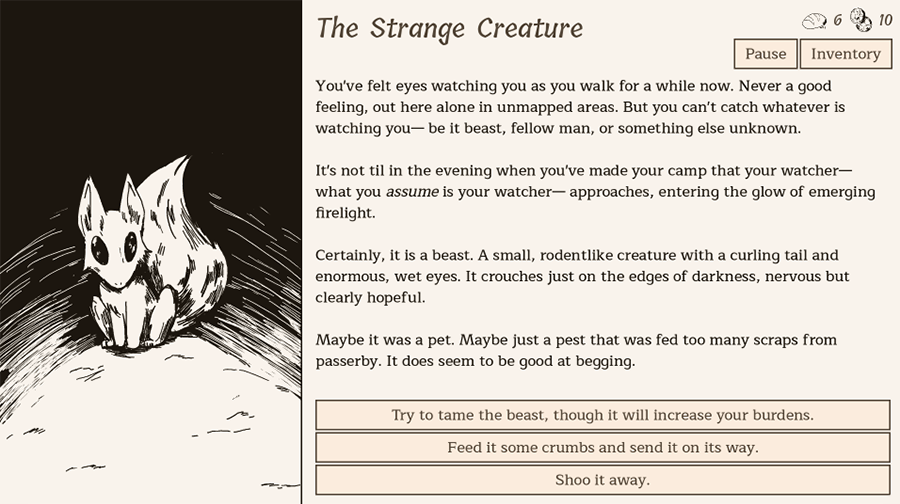Screen dimensions: 900x504
Task: Click the bread count number 6
Action: click(x=837, y=20)
